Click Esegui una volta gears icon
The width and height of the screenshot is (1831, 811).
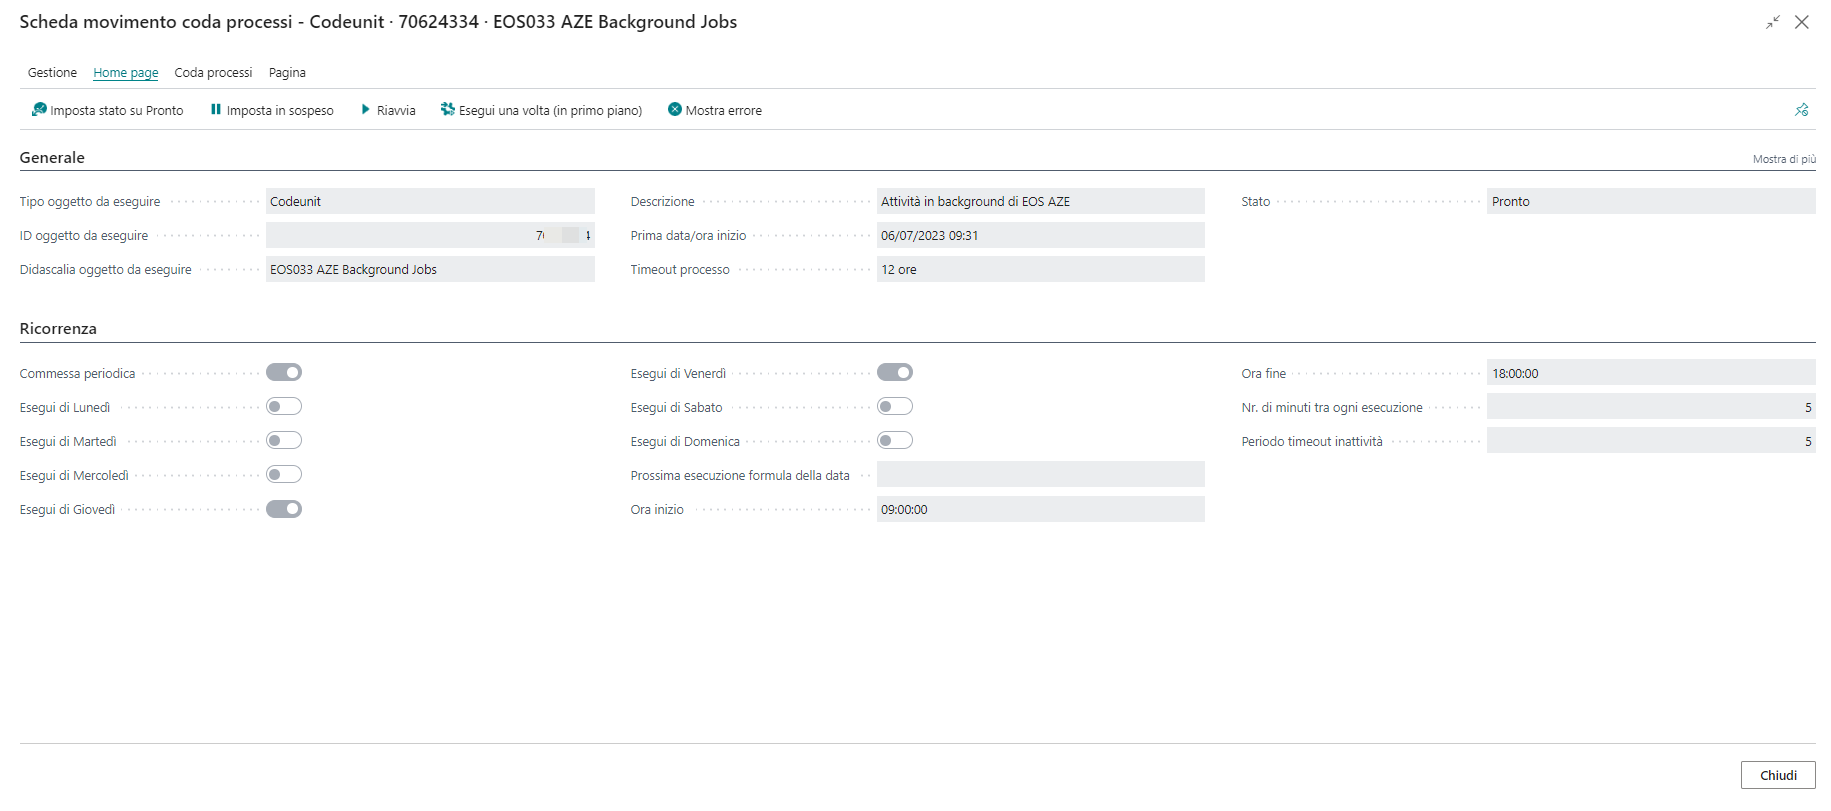pos(447,110)
